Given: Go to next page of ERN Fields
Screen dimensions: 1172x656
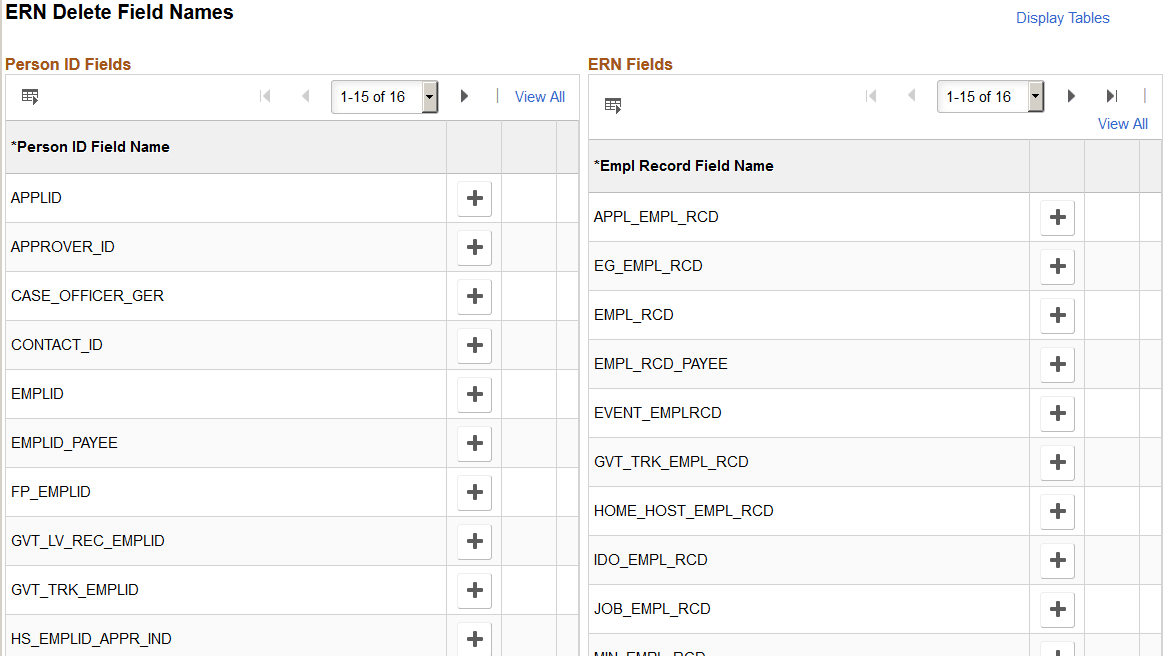Looking at the screenshot, I should [1071, 96].
